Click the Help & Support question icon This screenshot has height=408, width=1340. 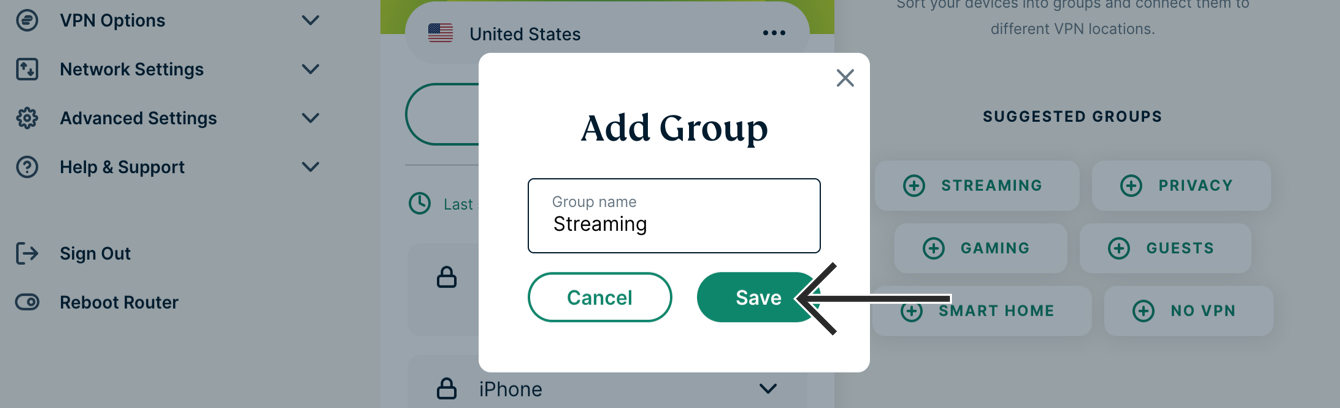(x=27, y=167)
